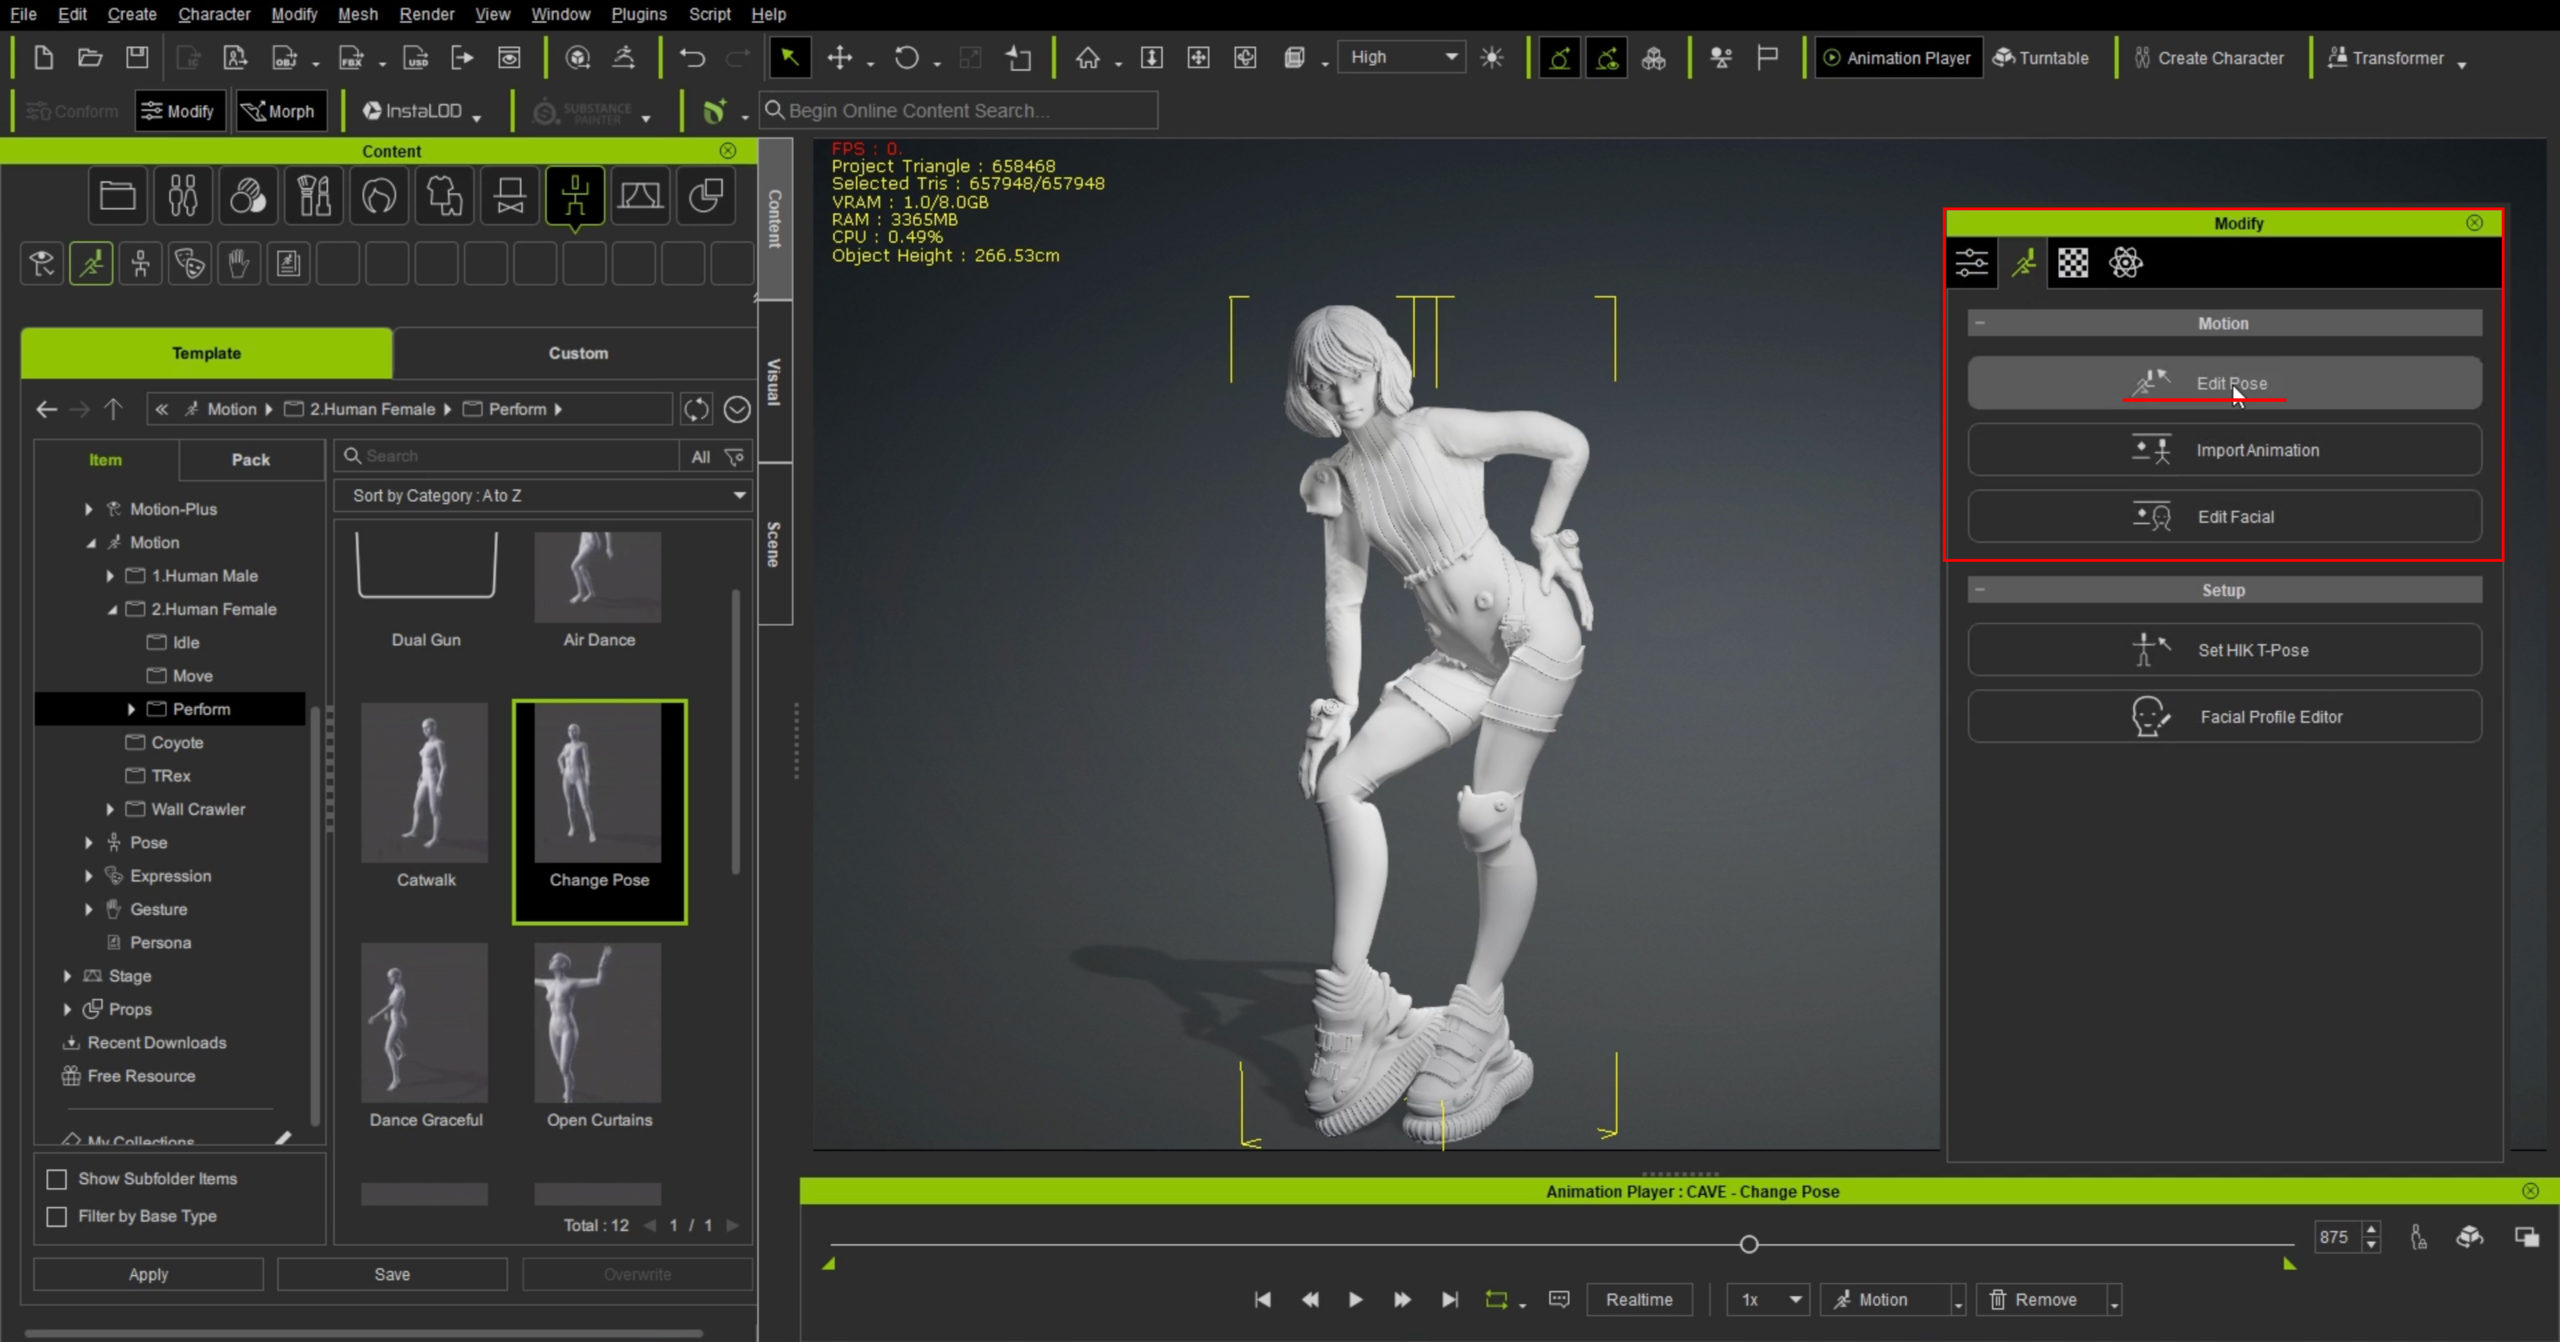Open the checkerboard Material tab in Modify
Image resolution: width=2560 pixels, height=1342 pixels.
pos(2073,264)
